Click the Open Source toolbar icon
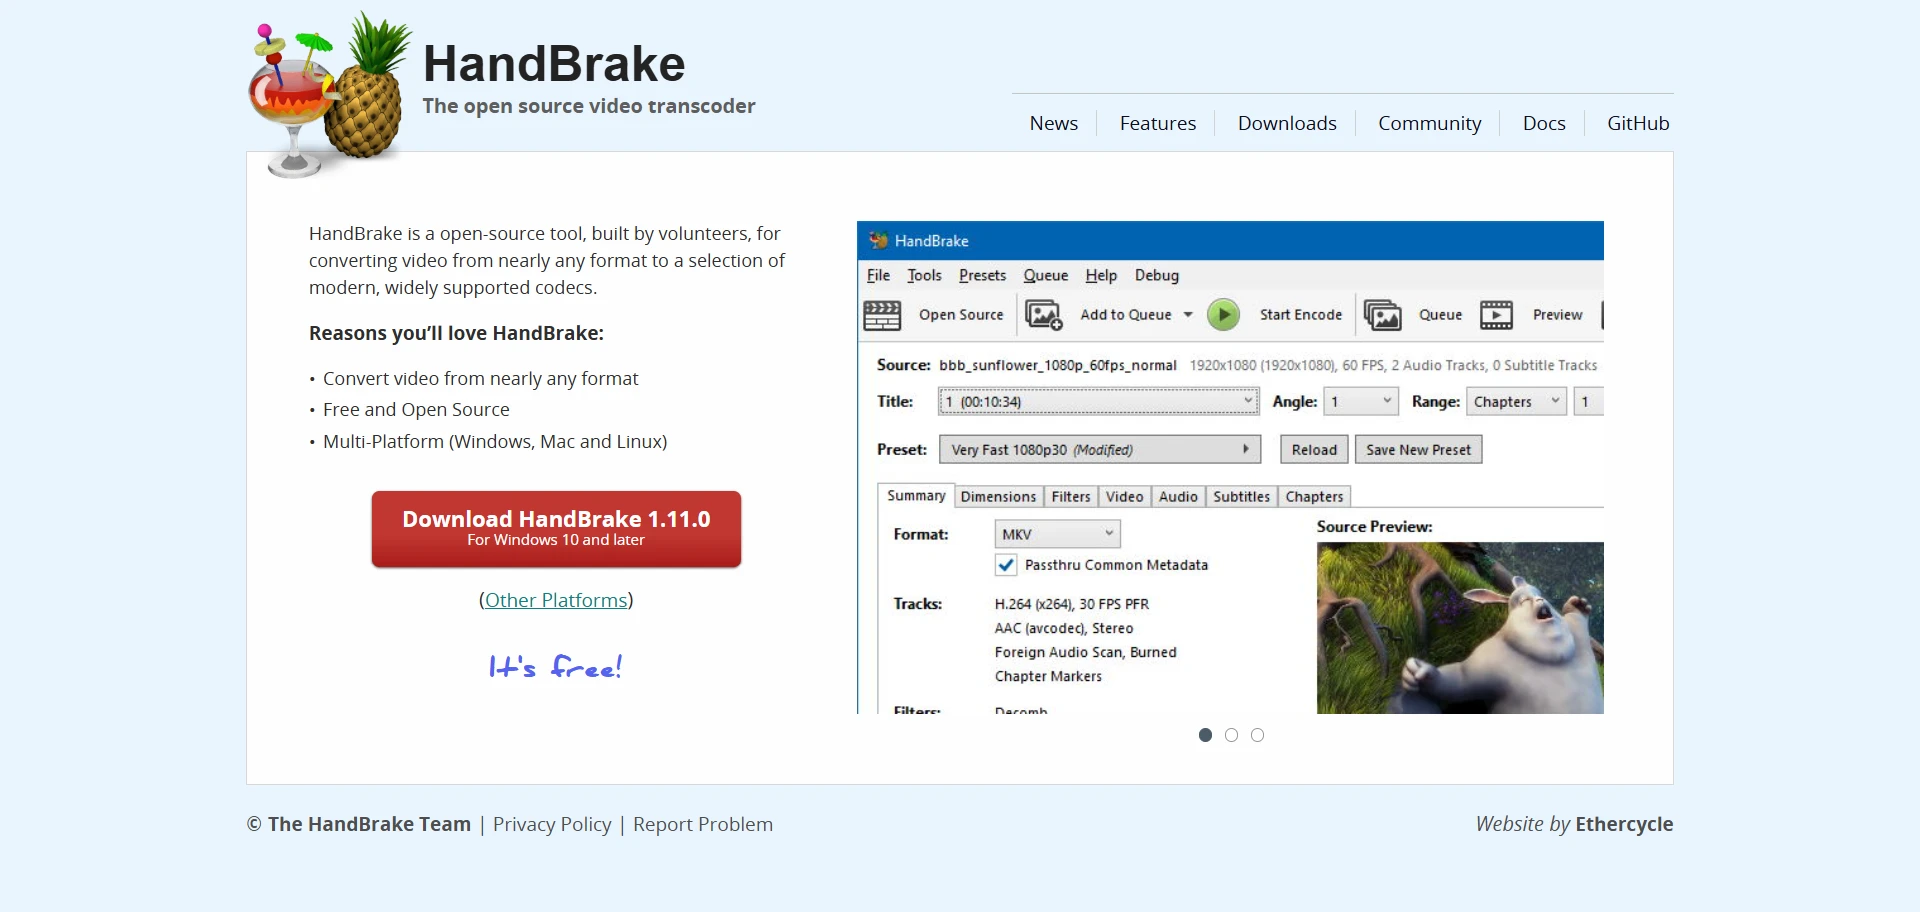The width and height of the screenshot is (1920, 912). pos(883,314)
